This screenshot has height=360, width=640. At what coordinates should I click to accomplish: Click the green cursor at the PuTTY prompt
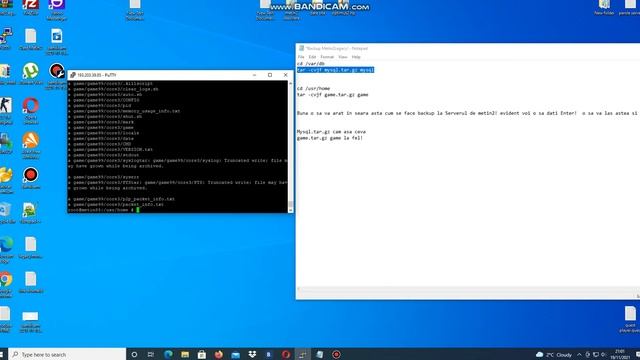click(138, 210)
